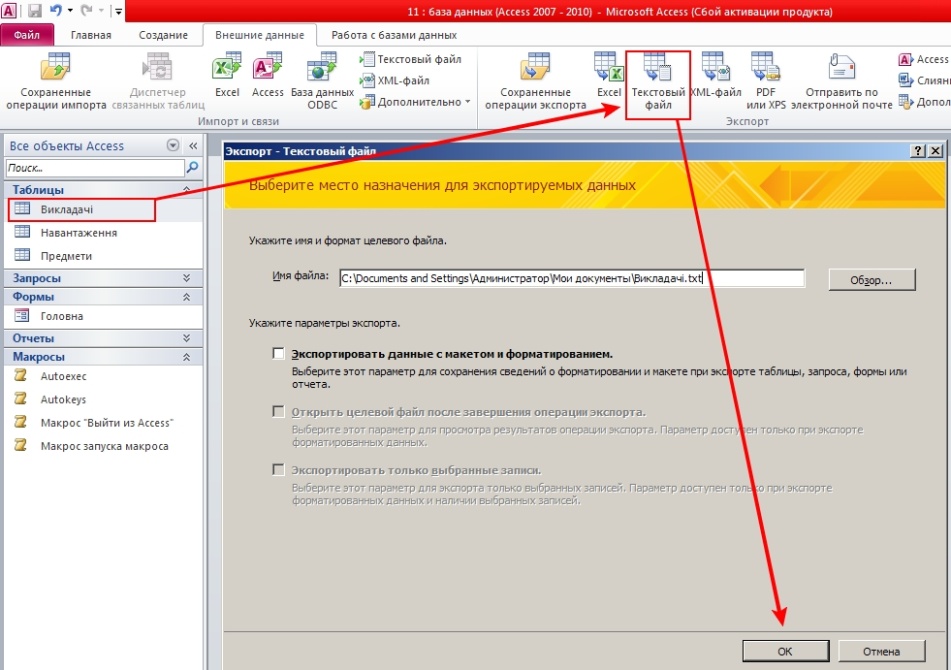Export to PDF или XPS
951x670 pixels.
coord(765,81)
